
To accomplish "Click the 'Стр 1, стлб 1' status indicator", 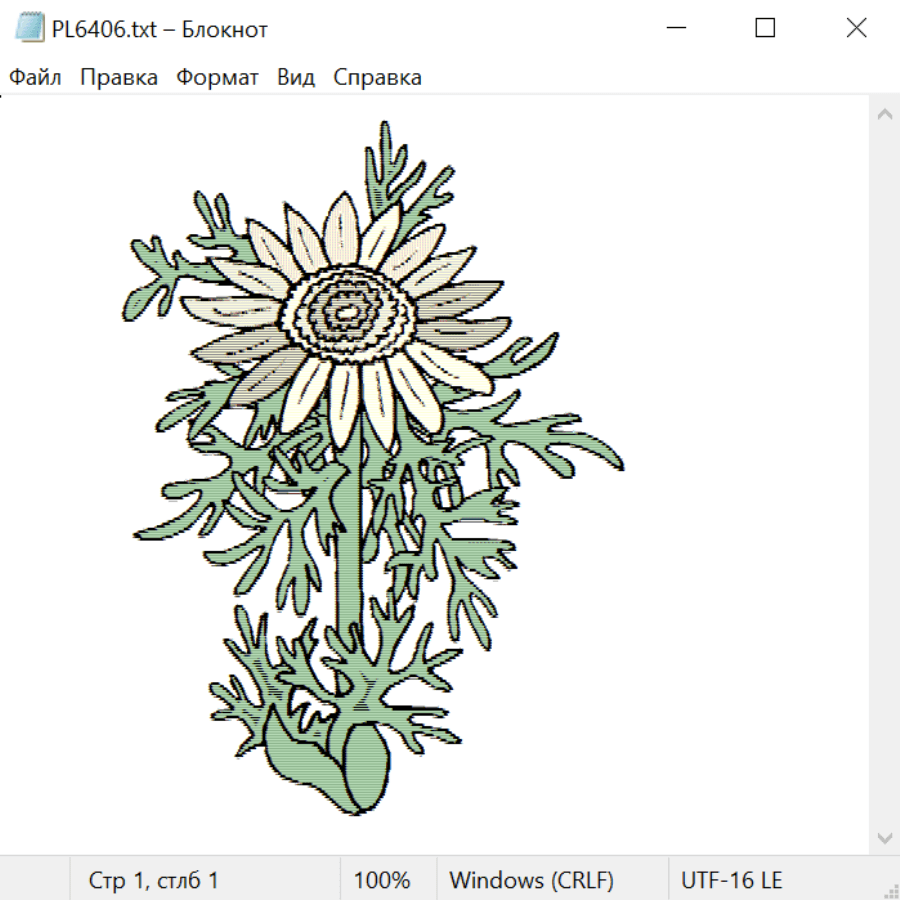I will 154,881.
